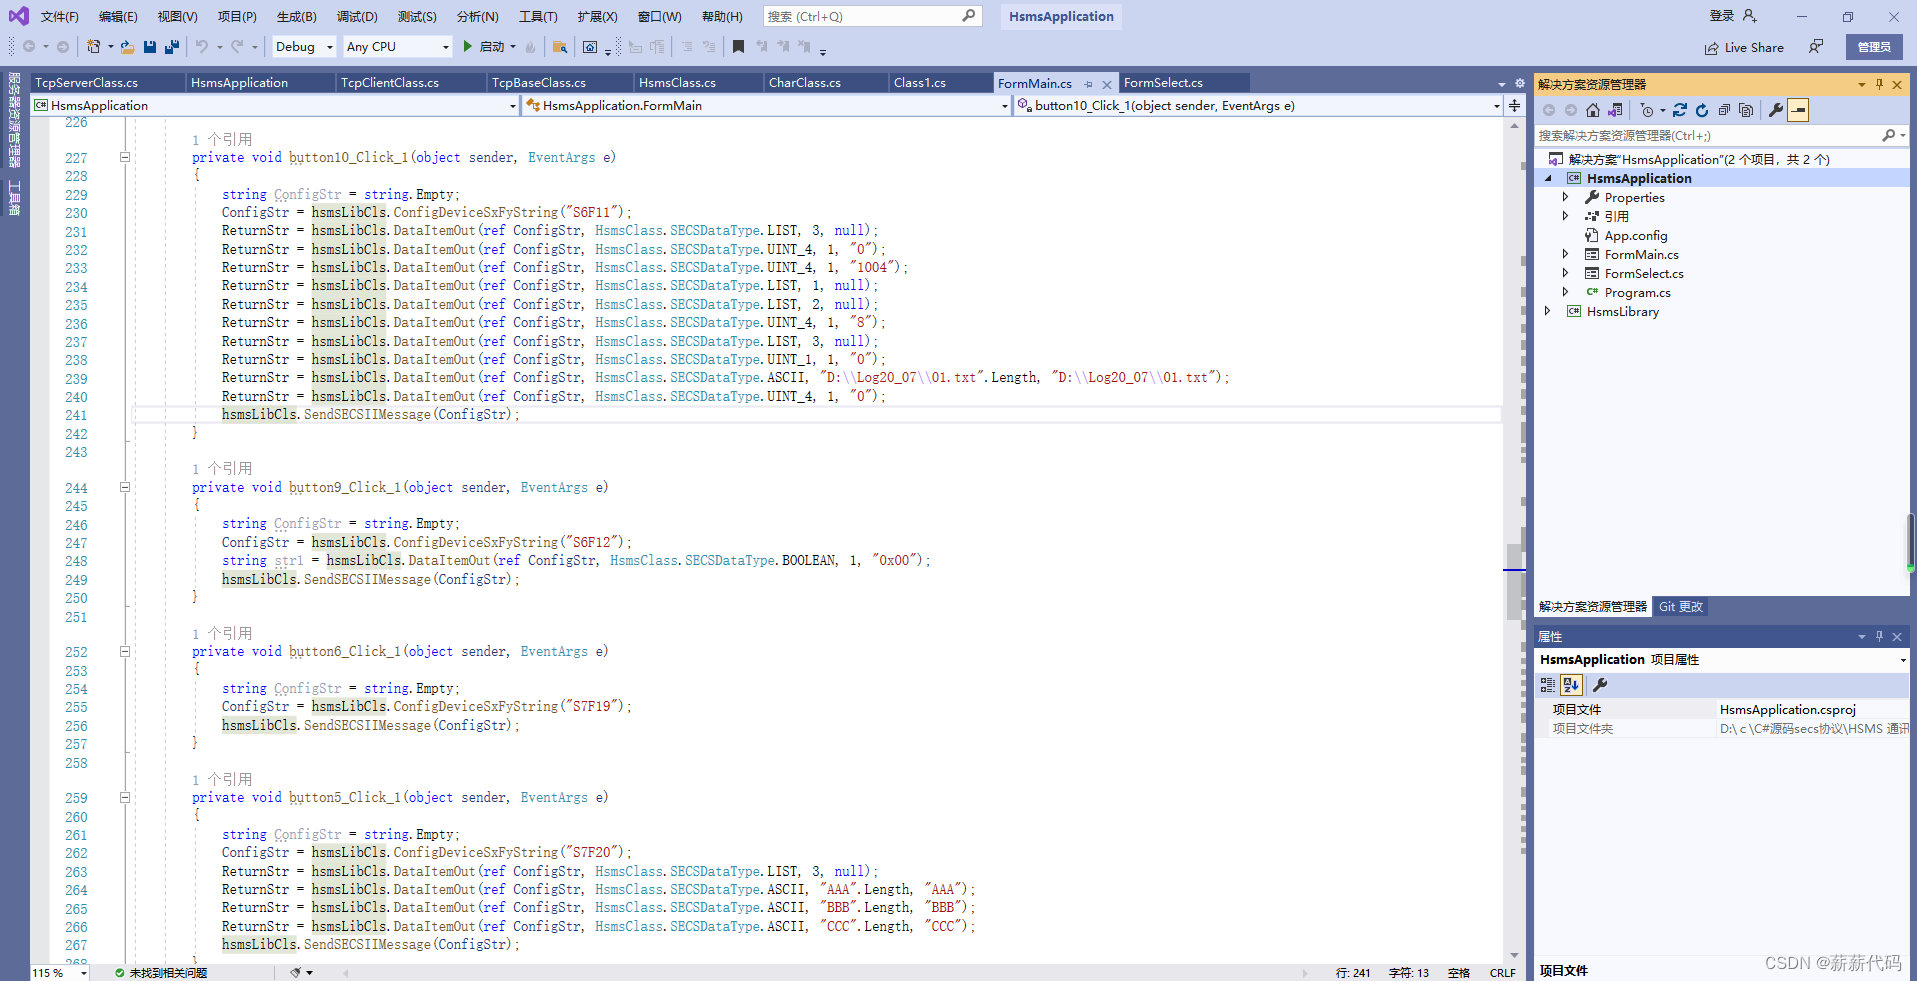Image resolution: width=1917 pixels, height=981 pixels.
Task: Click Save All icon in main toolbar
Action: pyautogui.click(x=172, y=47)
